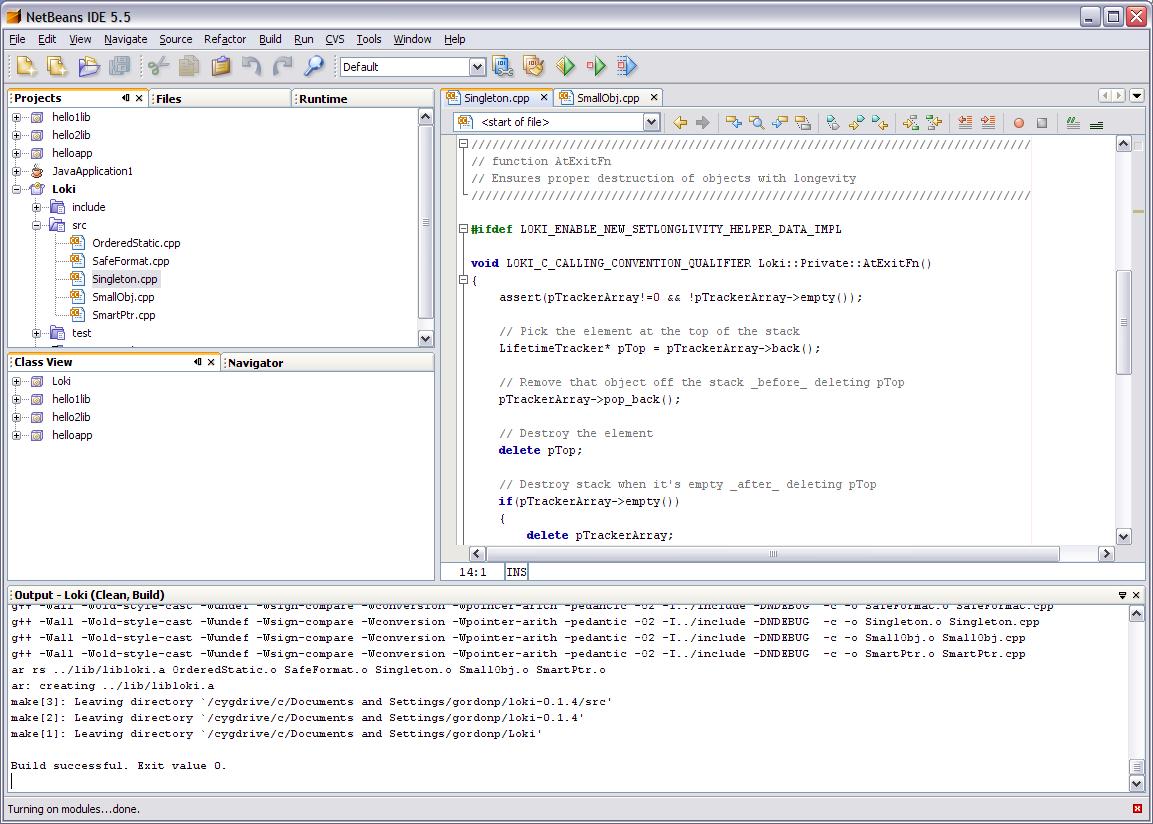Image resolution: width=1153 pixels, height=824 pixels.
Task: Expand the include folder node
Action: [37, 207]
